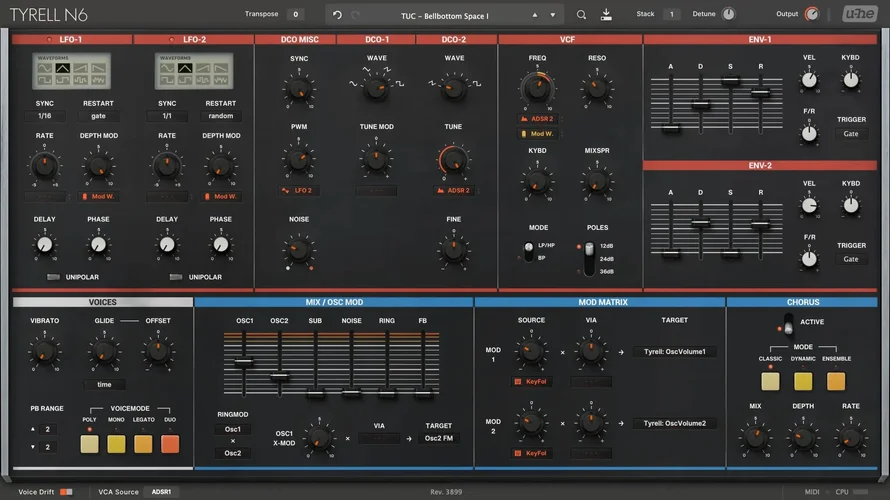
Task: Open the preset search magnifier
Action: coord(582,15)
